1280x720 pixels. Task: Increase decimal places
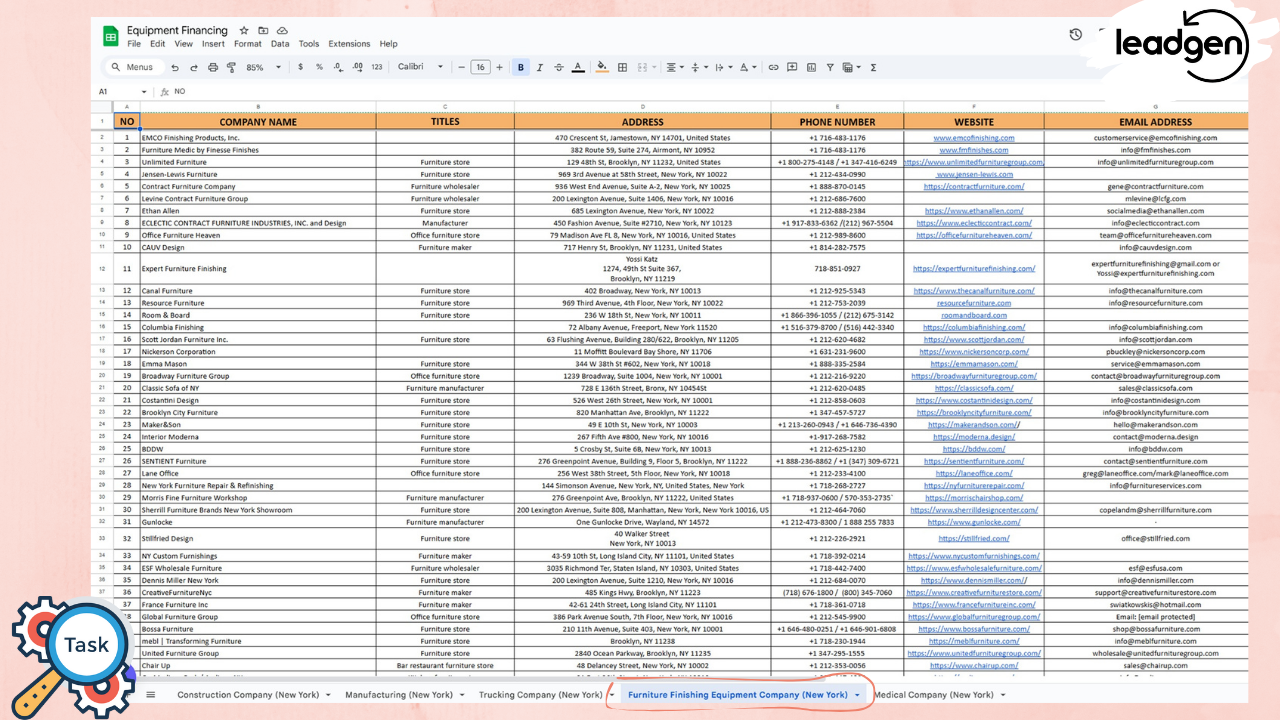357,68
